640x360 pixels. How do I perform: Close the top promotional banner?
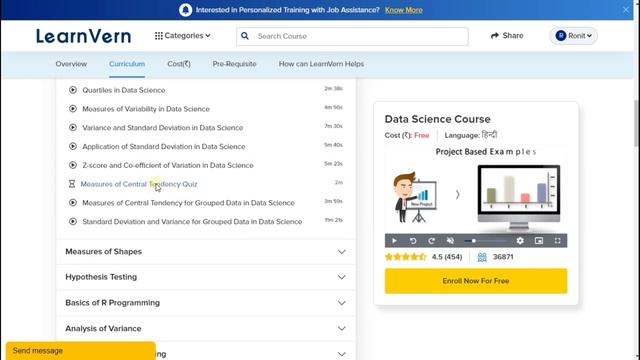[626, 9]
